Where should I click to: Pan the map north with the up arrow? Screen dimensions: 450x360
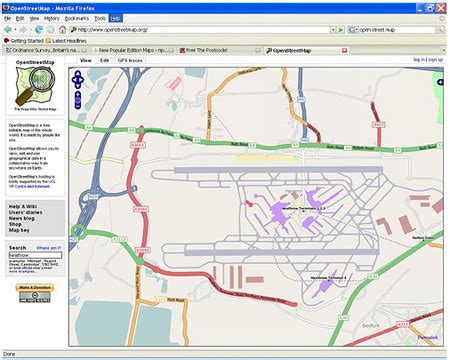point(78,73)
